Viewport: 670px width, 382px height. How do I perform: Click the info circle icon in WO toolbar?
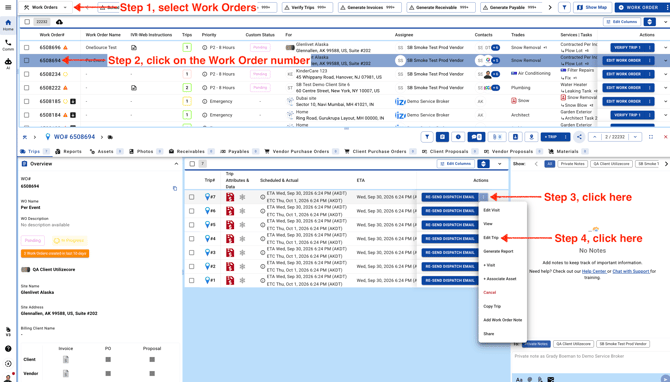458,137
